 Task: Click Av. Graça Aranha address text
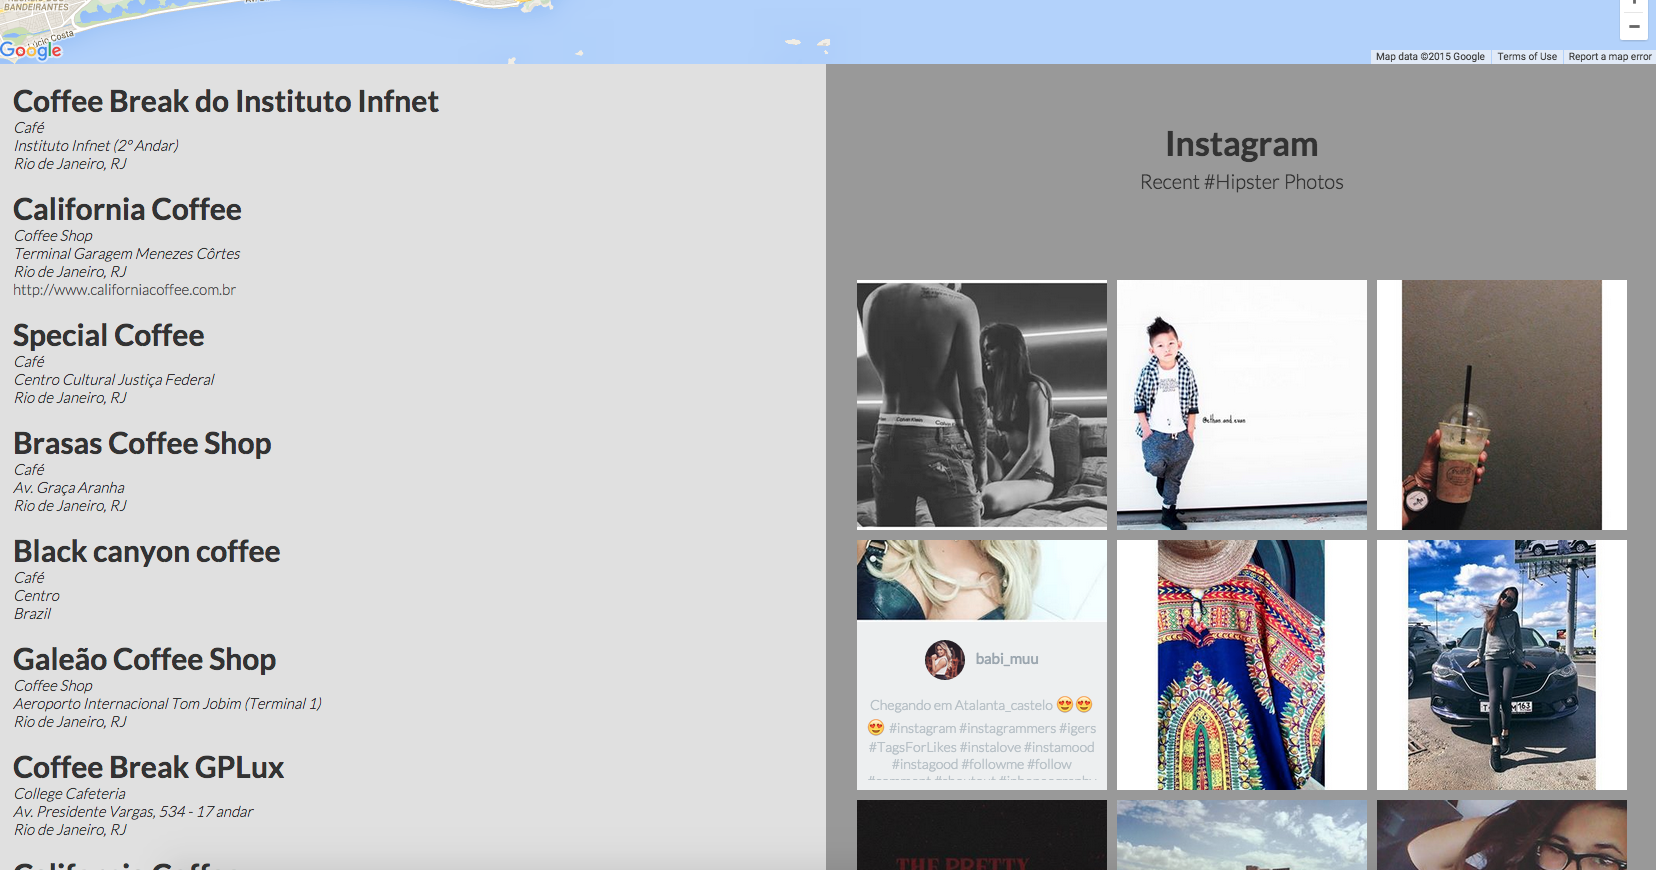(x=69, y=488)
